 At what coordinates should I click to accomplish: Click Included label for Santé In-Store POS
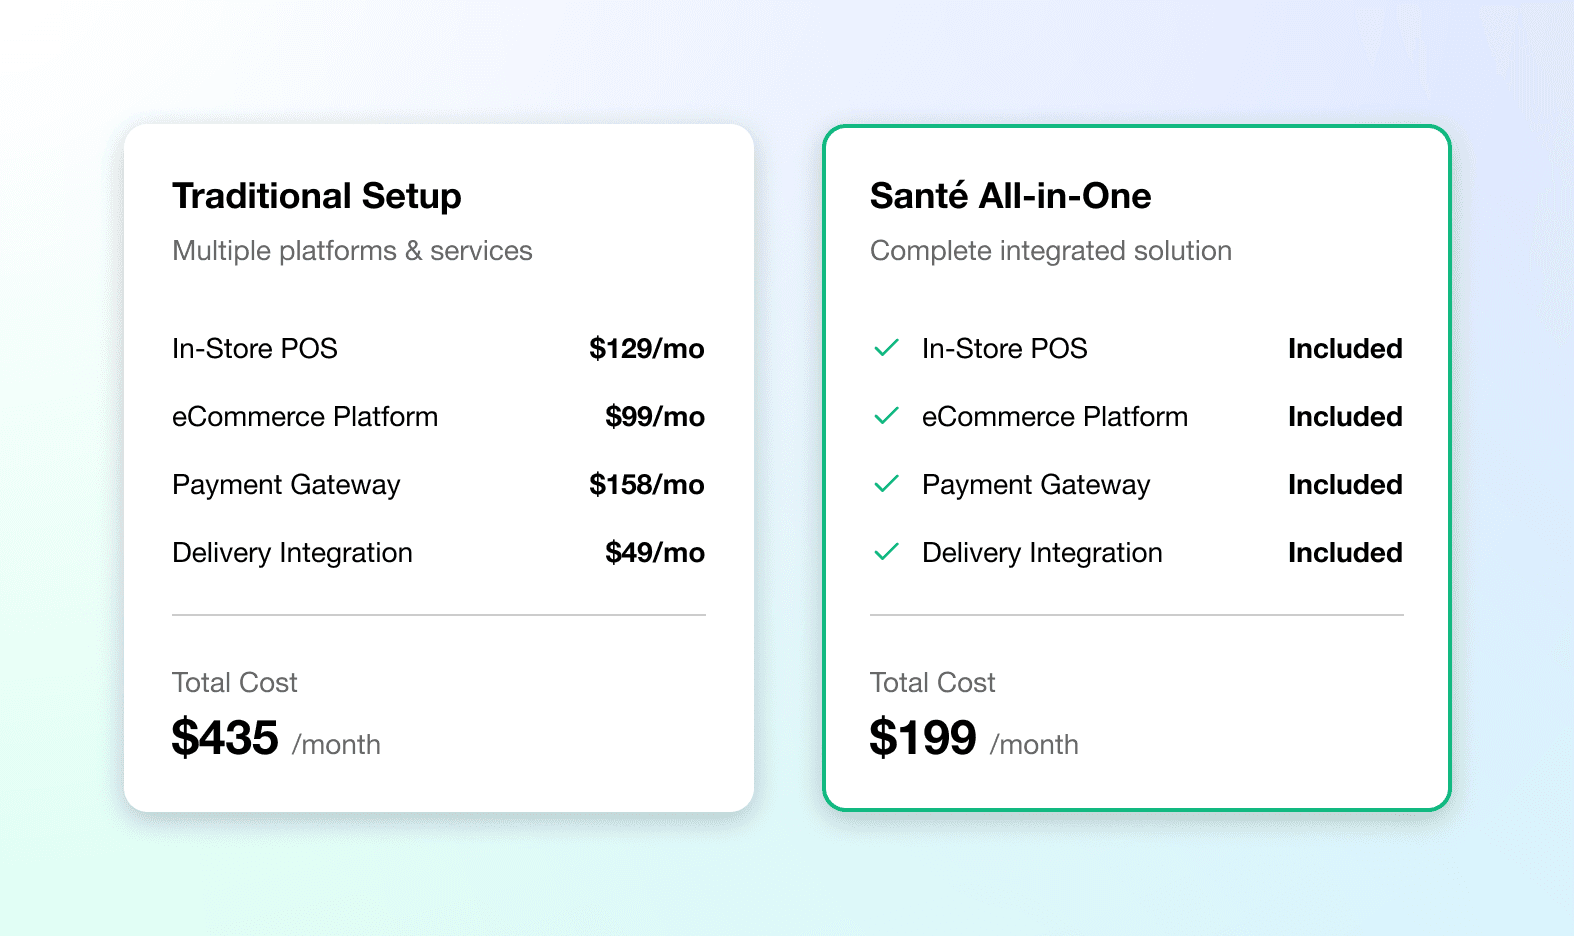(1344, 348)
